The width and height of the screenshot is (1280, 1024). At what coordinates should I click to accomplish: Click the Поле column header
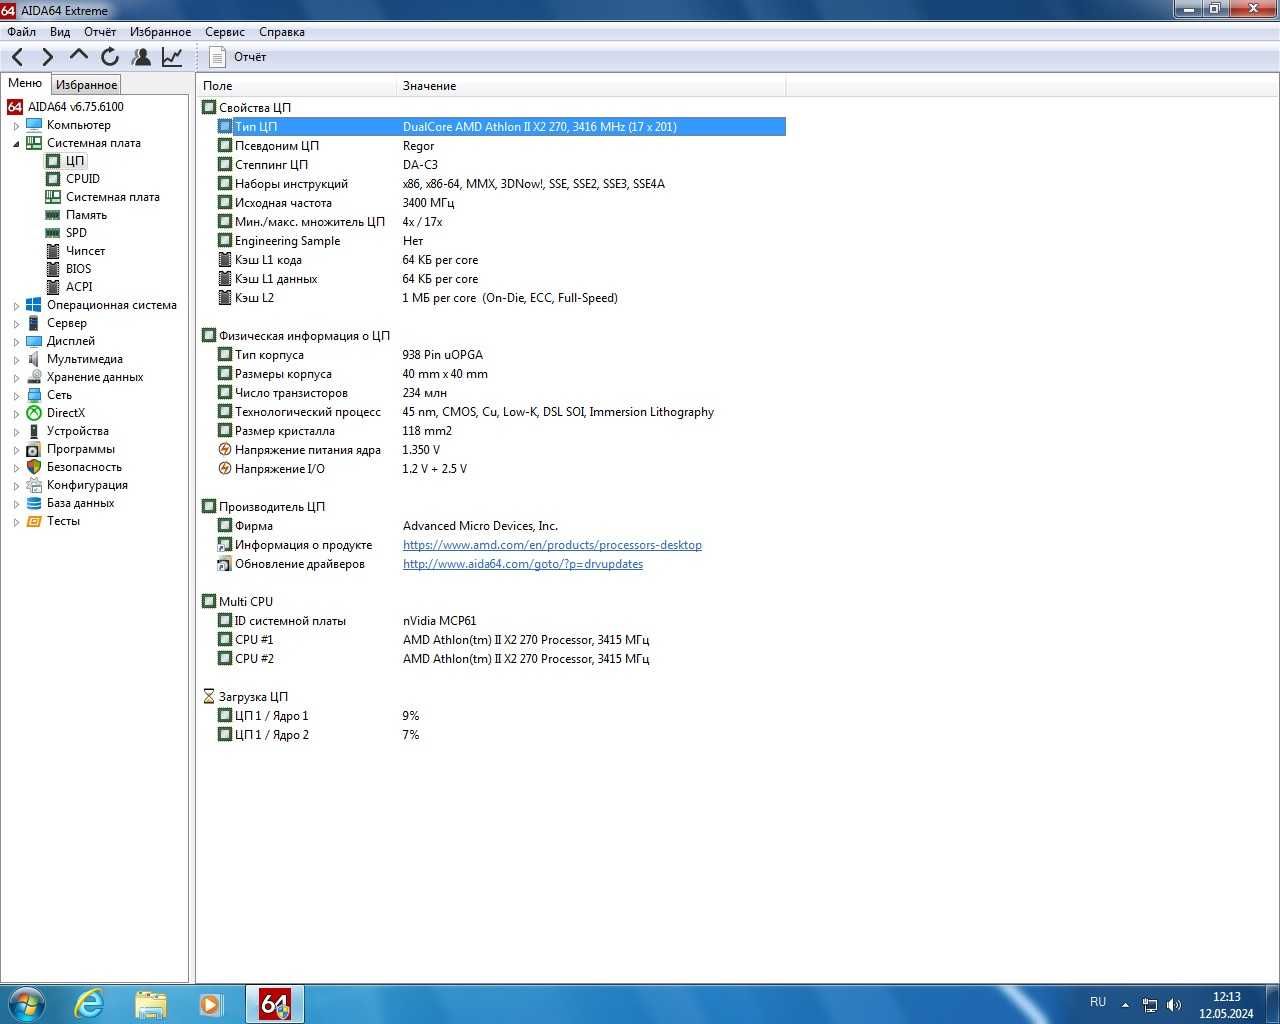coord(297,86)
